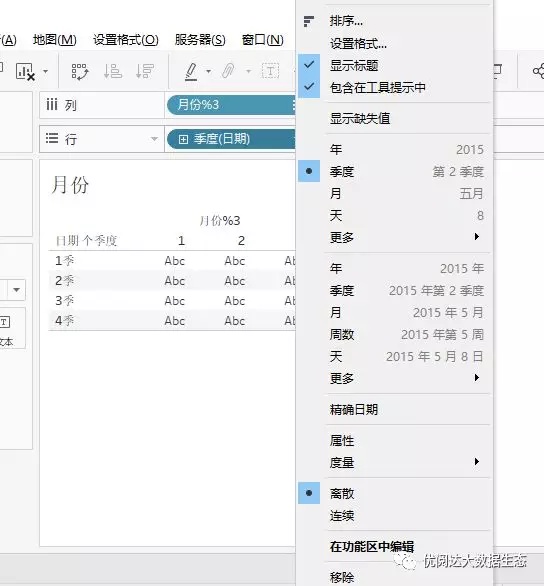Click the clear sheet toolbar icon
Screen dimensions: 544x586
click(25, 71)
